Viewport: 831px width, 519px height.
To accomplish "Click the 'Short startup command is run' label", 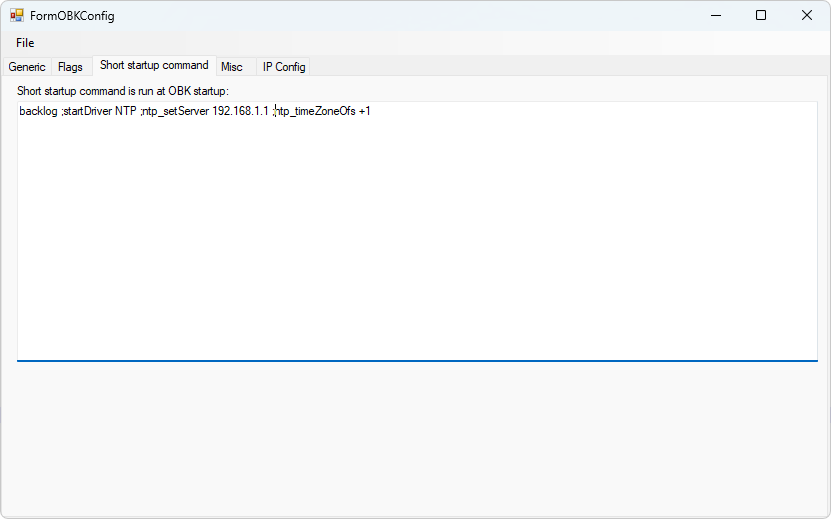I will pyautogui.click(x=123, y=91).
